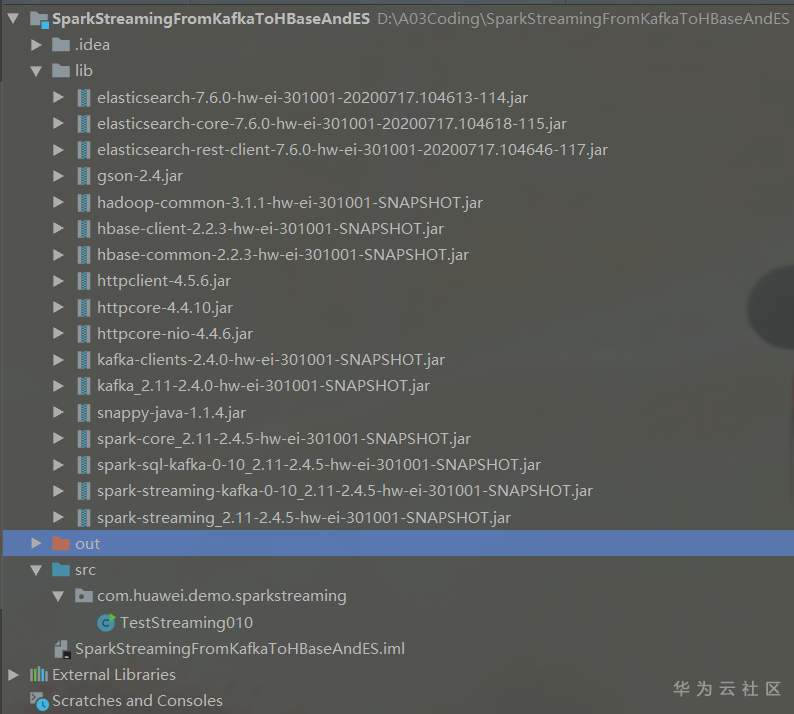
Task: Expand the out folder arrow
Action: 36,543
